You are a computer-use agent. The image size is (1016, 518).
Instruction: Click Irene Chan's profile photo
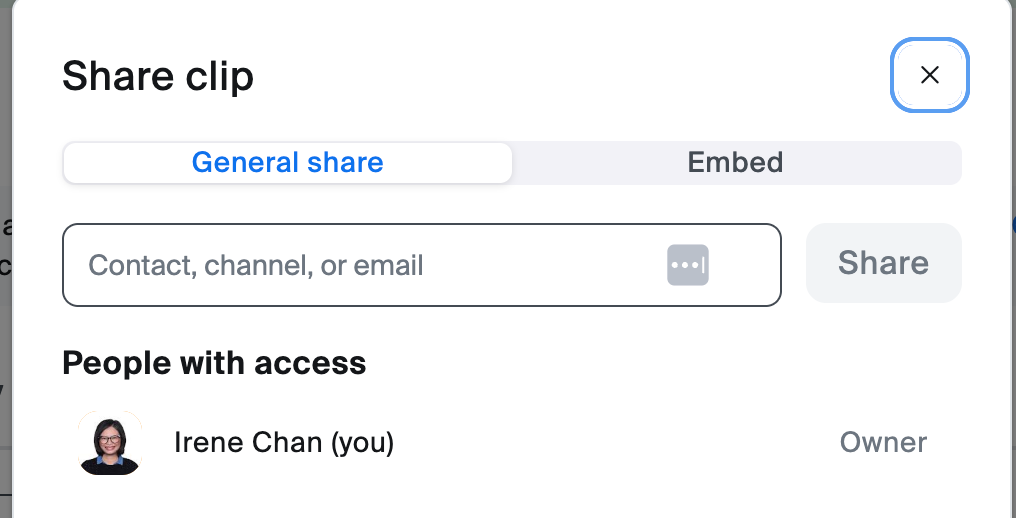pyautogui.click(x=110, y=443)
